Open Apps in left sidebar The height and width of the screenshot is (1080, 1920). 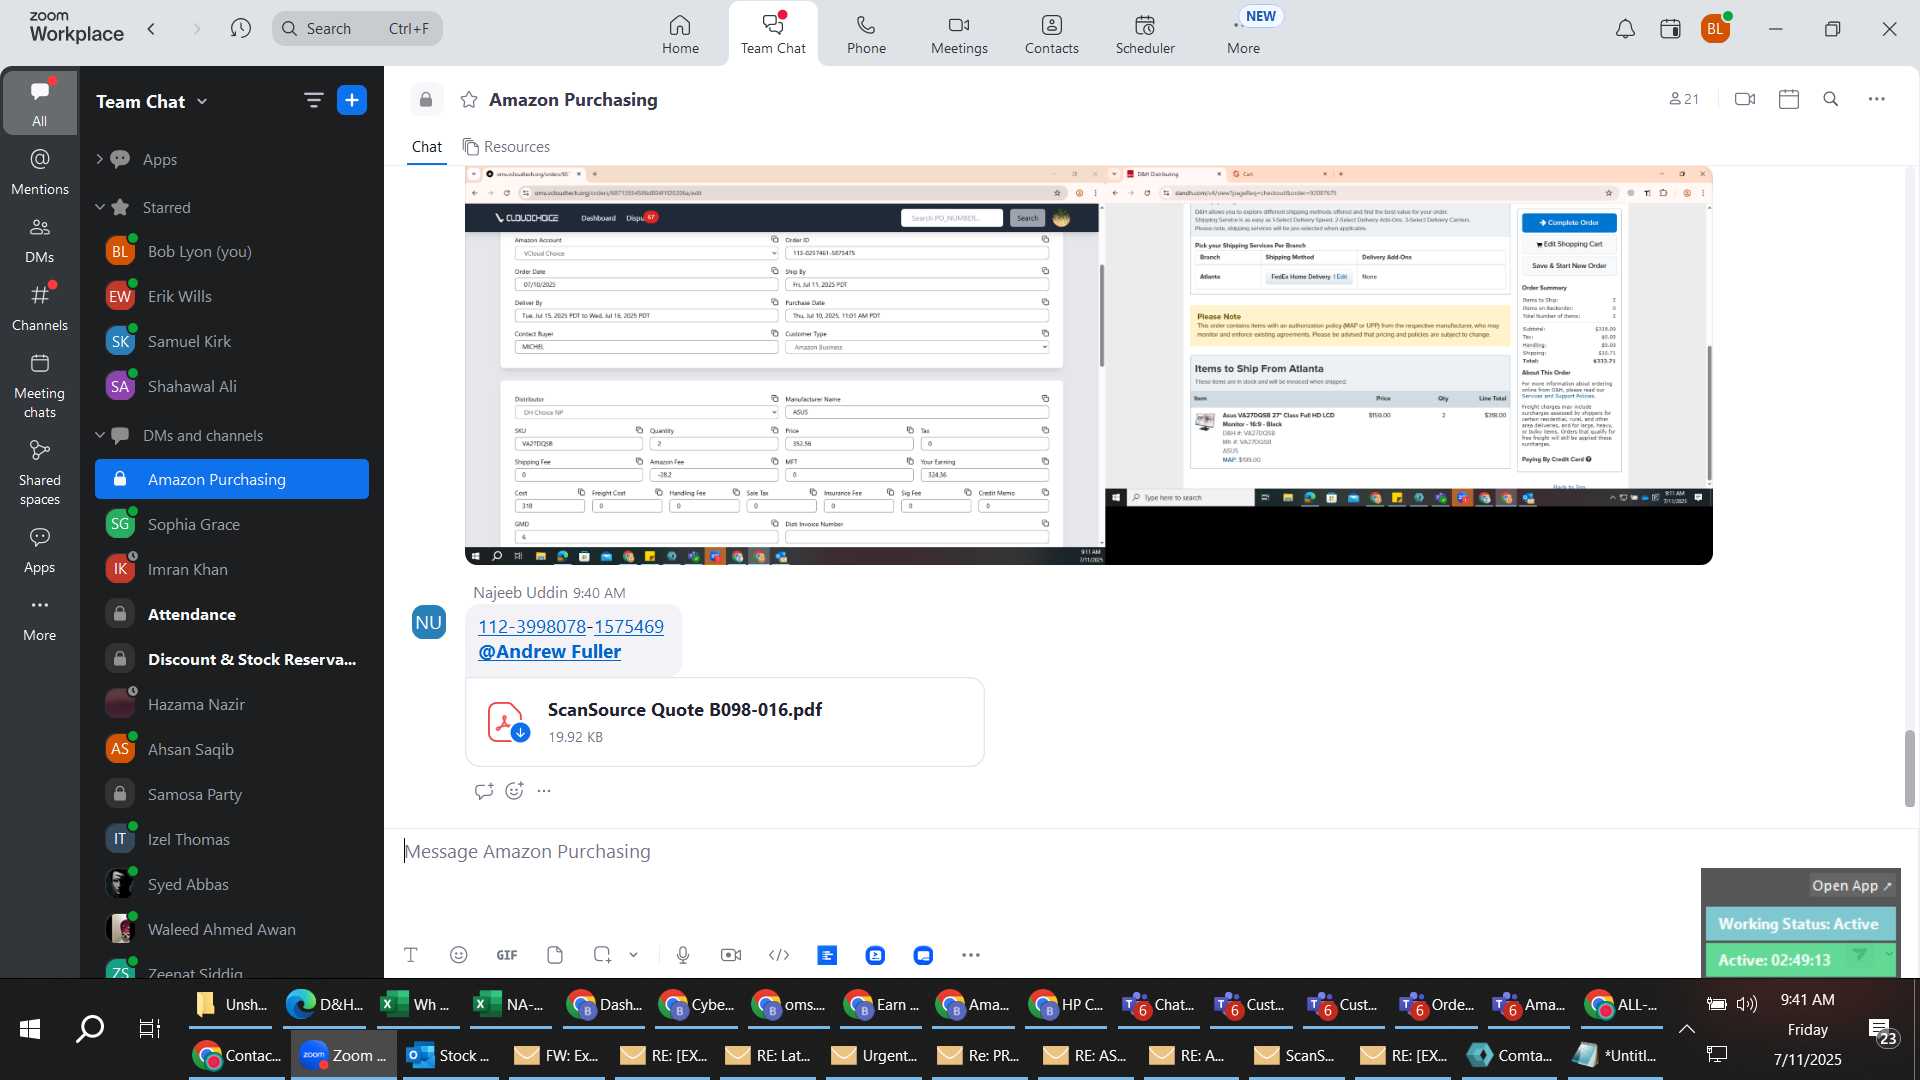tap(39, 549)
